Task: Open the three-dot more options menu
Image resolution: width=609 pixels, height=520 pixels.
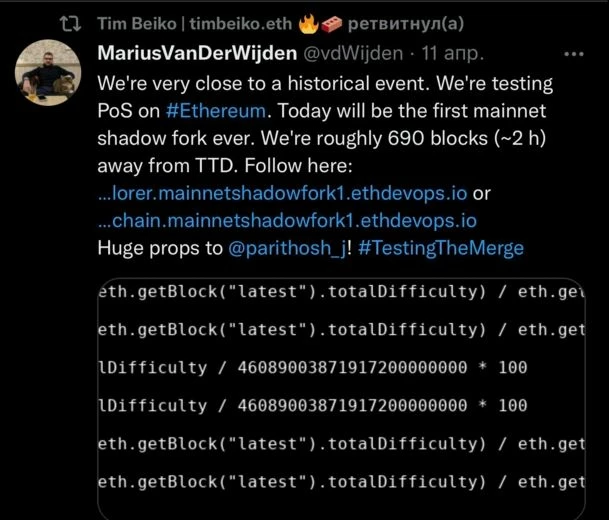Action: 574,54
